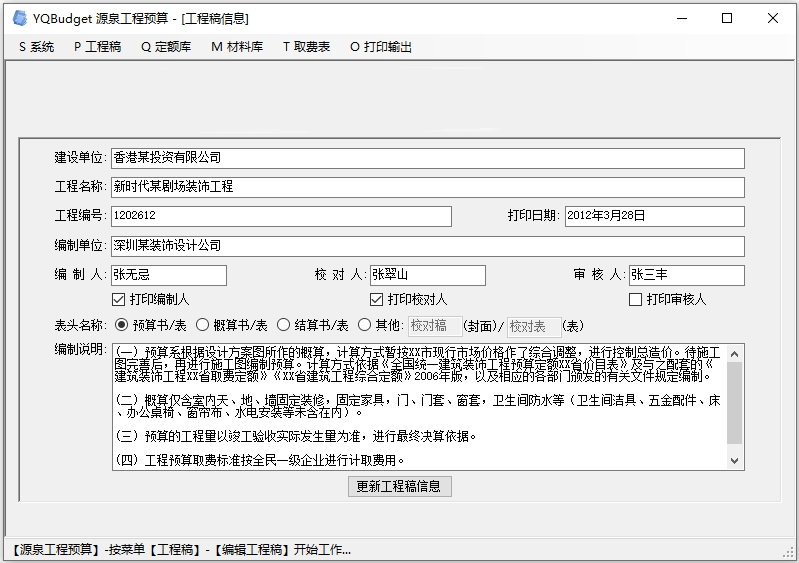799x563 pixels.
Task: Focus the 工程名称 input field
Action: (428, 187)
